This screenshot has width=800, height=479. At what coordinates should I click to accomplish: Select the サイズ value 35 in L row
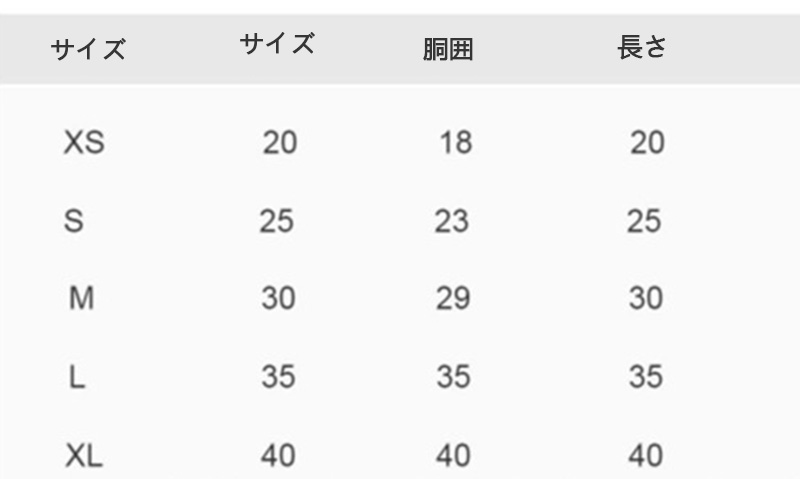(279, 377)
